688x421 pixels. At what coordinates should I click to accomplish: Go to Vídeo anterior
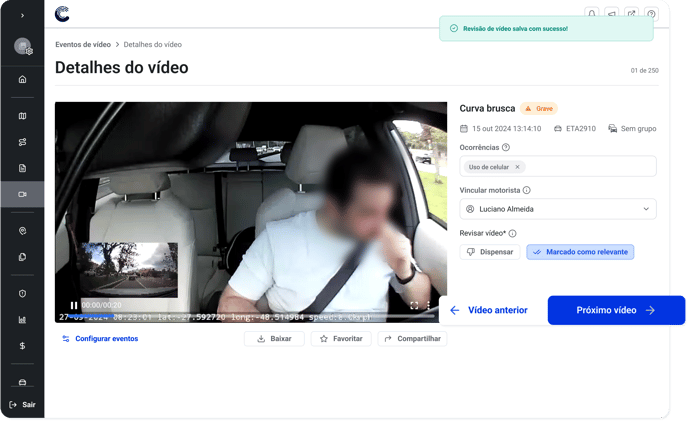tap(489, 310)
